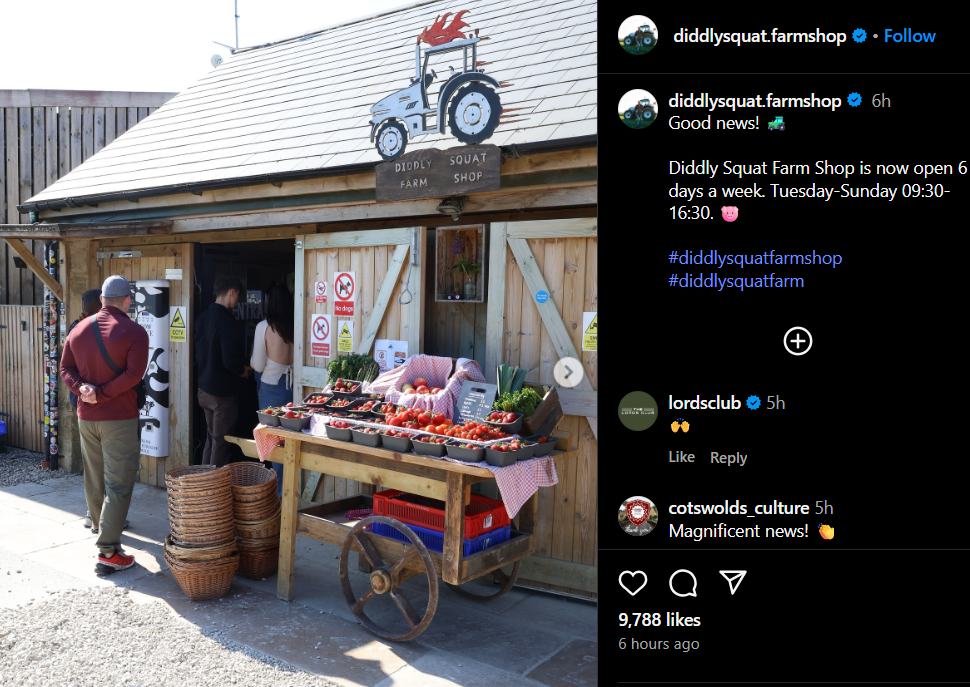Screen dimensions: 970x687
Task: Open diddlysquat.farmshop header profile picture
Action: (638, 35)
